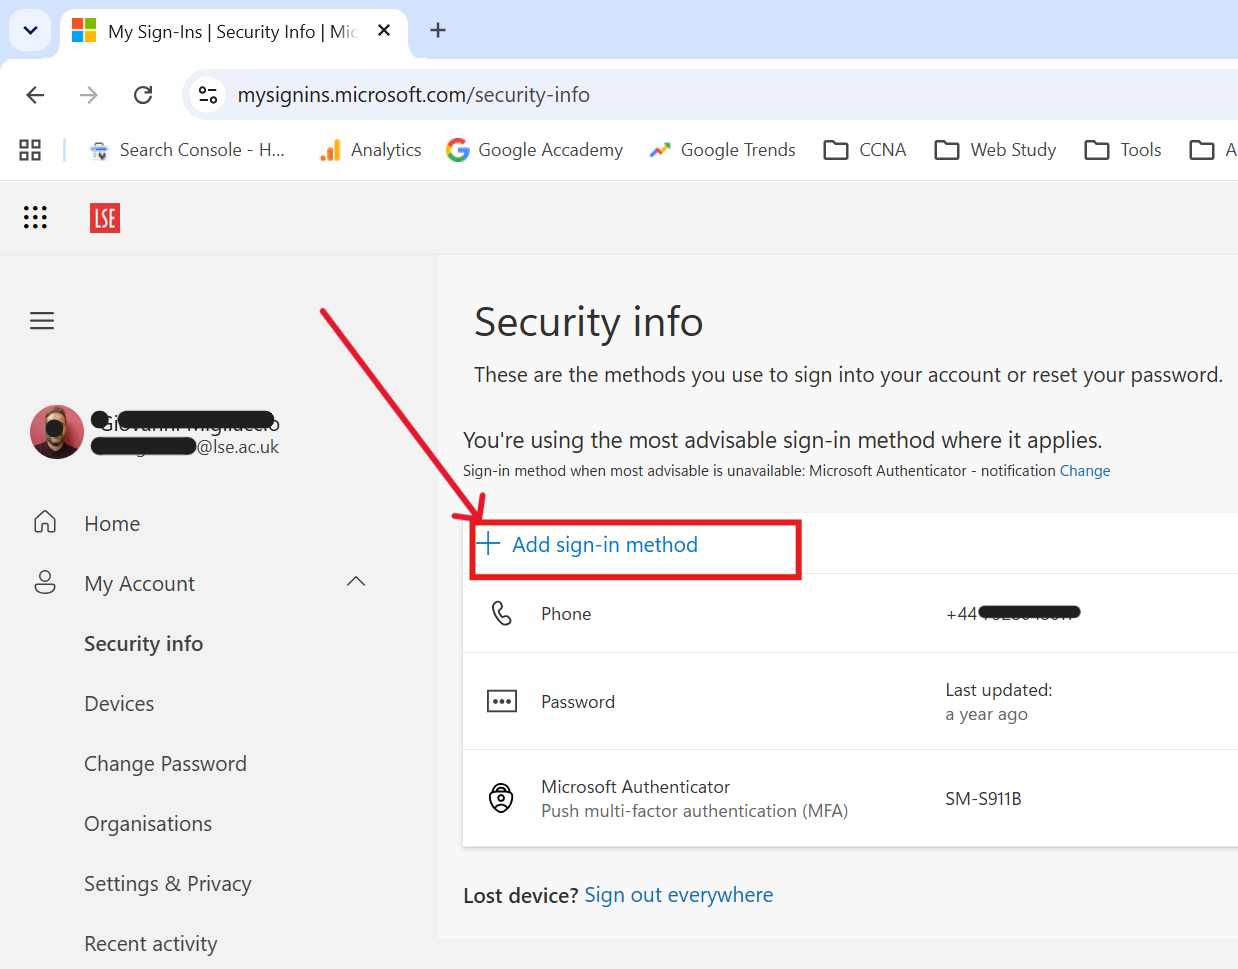Screen dimensions: 1238x969
Task: Click the plus icon beside Add sign-in method
Action: [x=488, y=544]
